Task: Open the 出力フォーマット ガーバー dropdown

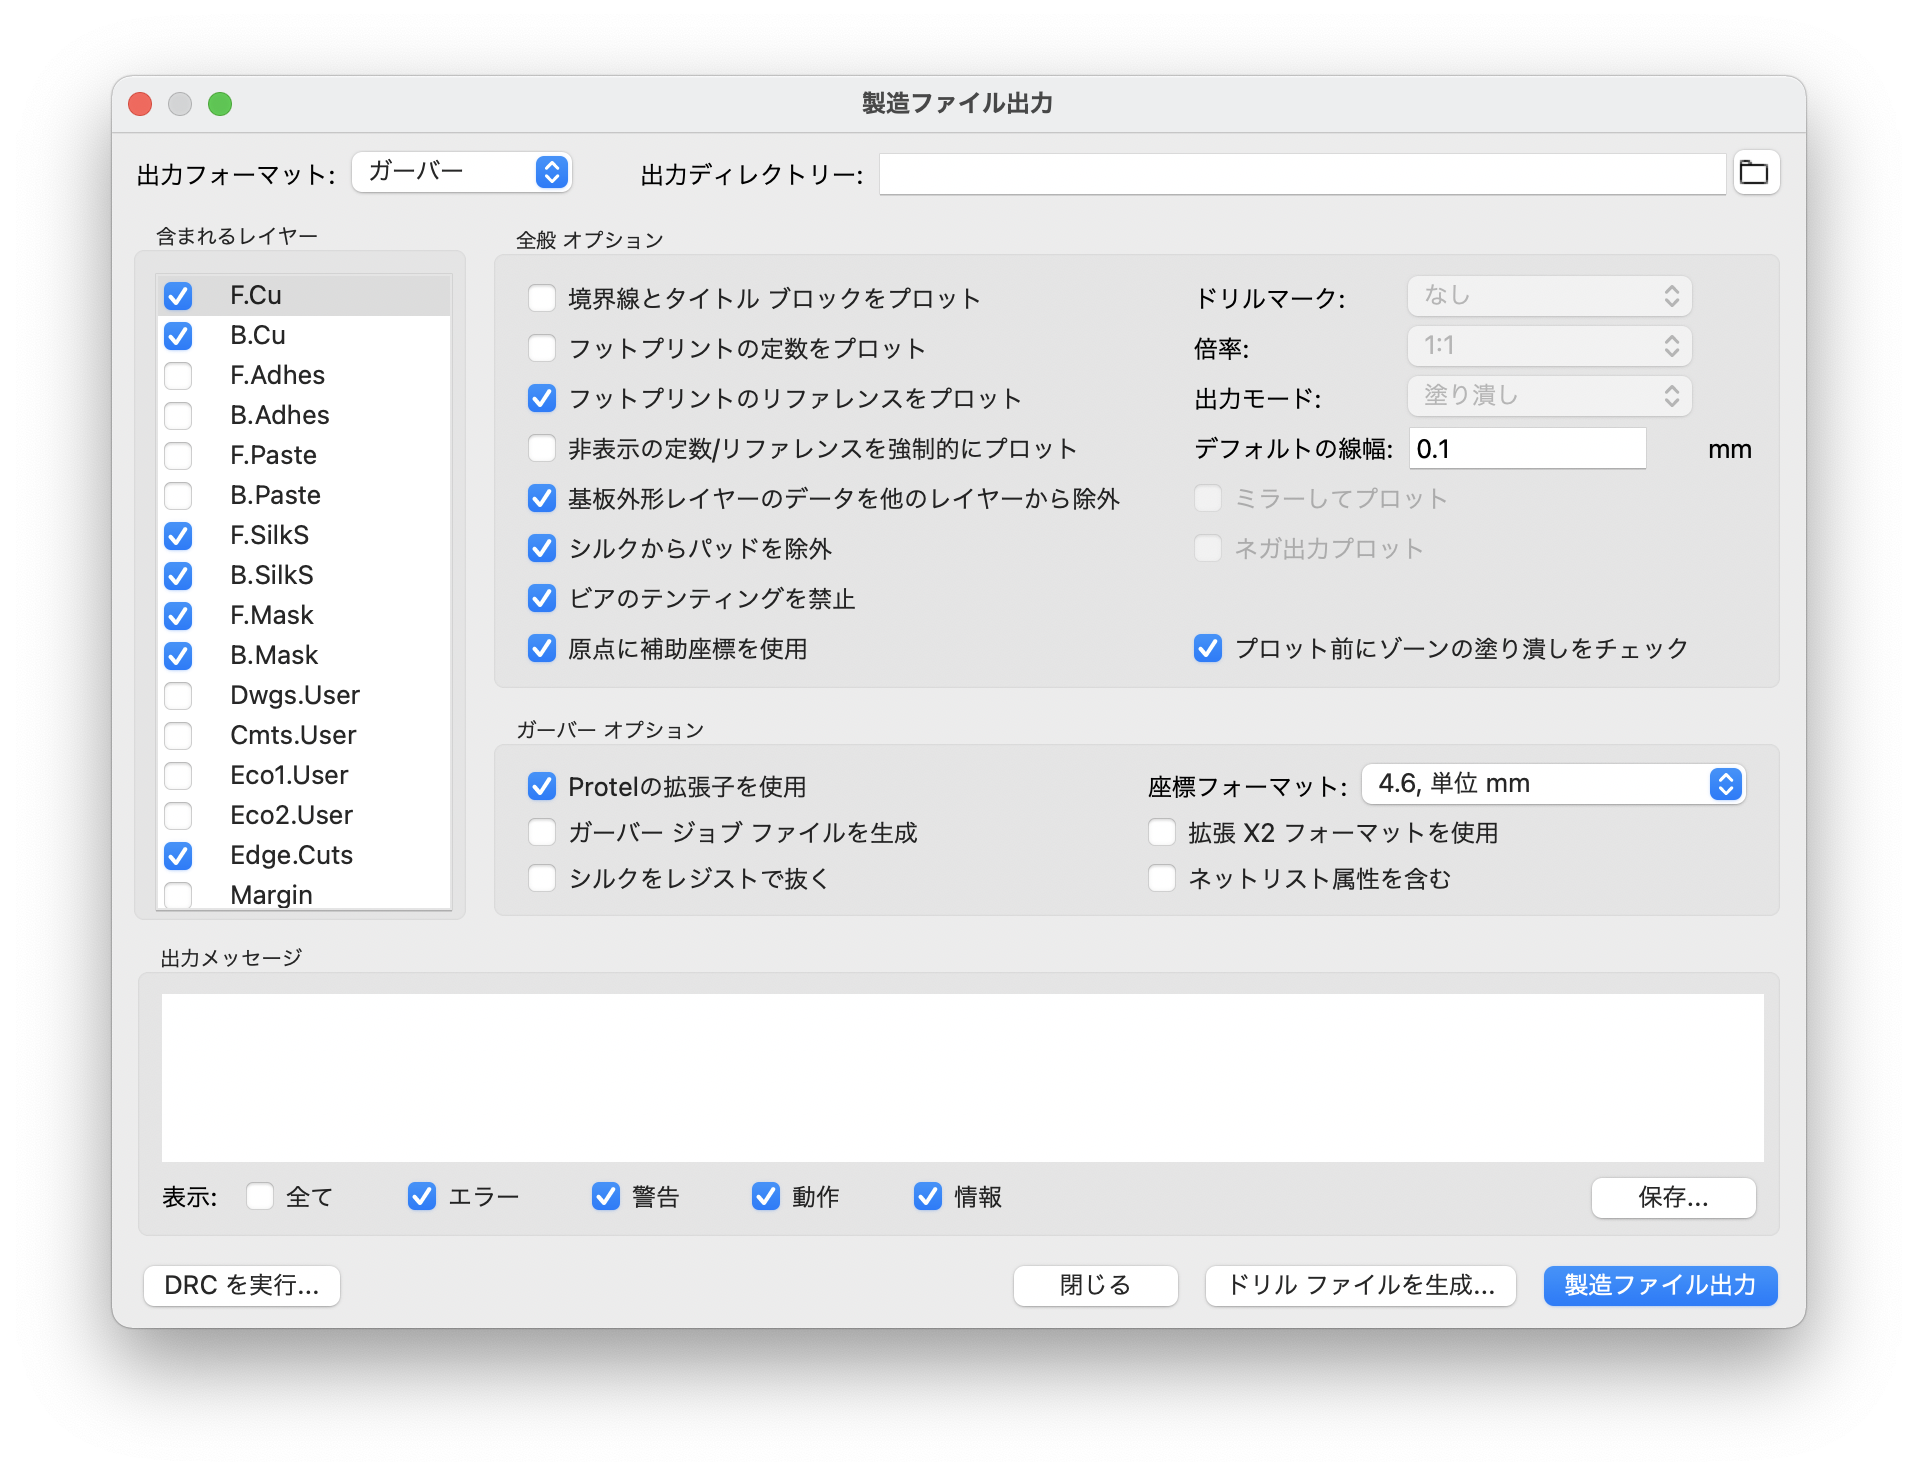Action: 461,172
